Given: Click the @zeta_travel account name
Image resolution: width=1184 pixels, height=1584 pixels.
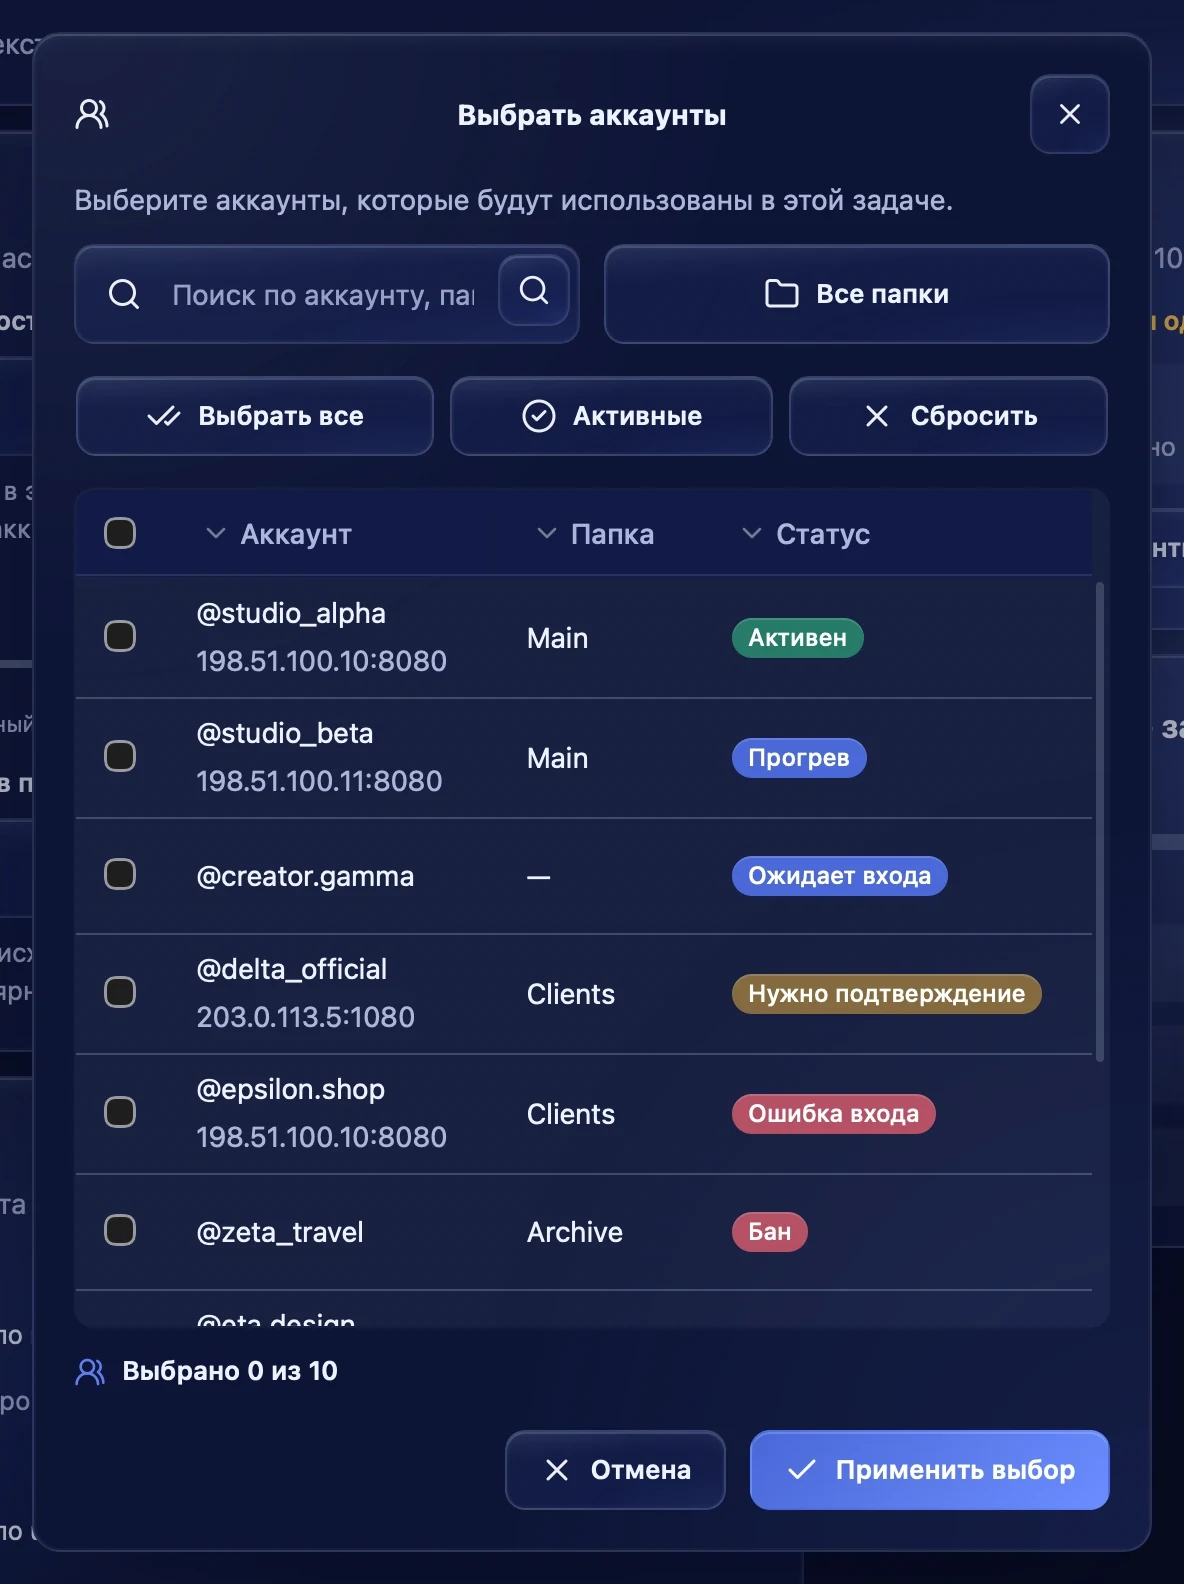Looking at the screenshot, I should pyautogui.click(x=280, y=1232).
